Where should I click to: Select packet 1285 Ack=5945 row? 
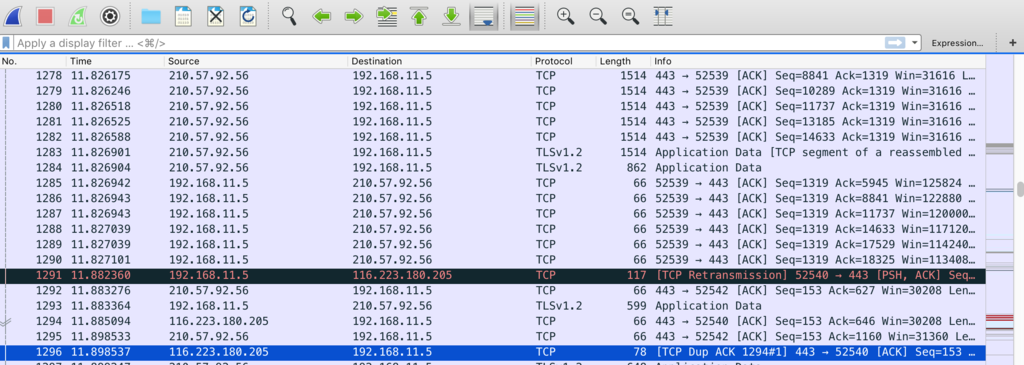tap(492, 183)
